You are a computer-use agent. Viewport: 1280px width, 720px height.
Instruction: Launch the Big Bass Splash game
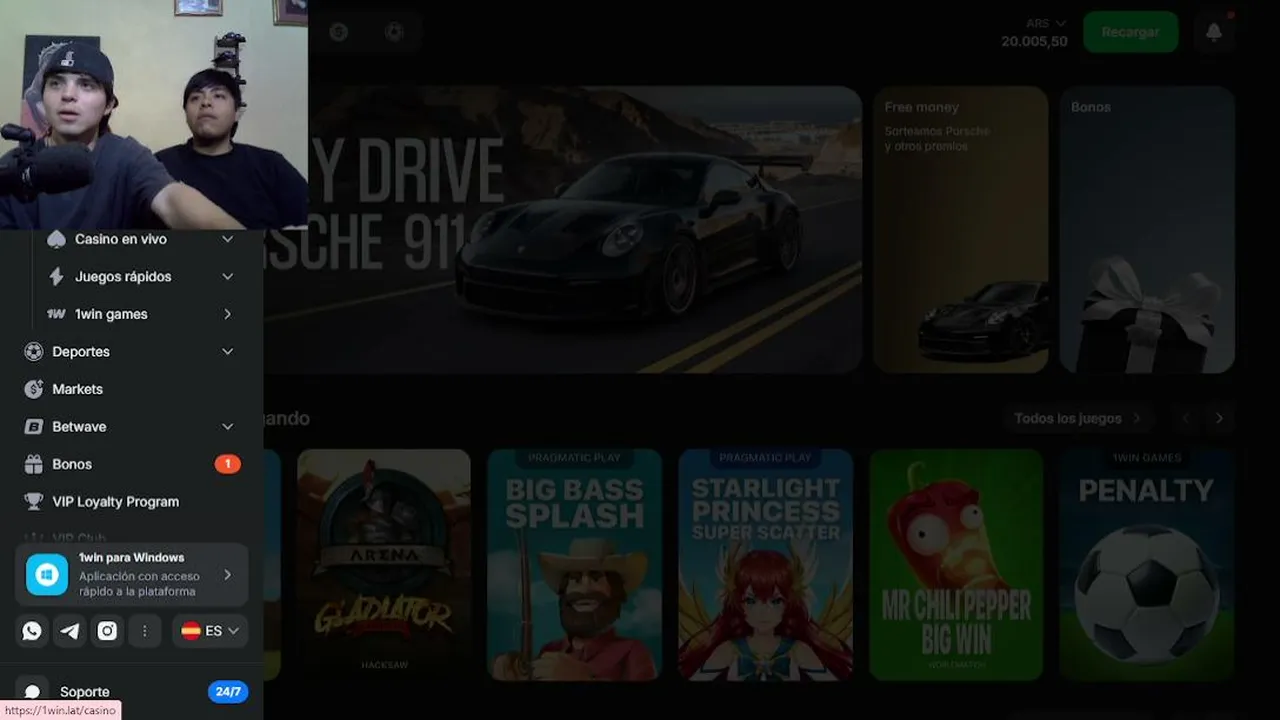[x=575, y=564]
